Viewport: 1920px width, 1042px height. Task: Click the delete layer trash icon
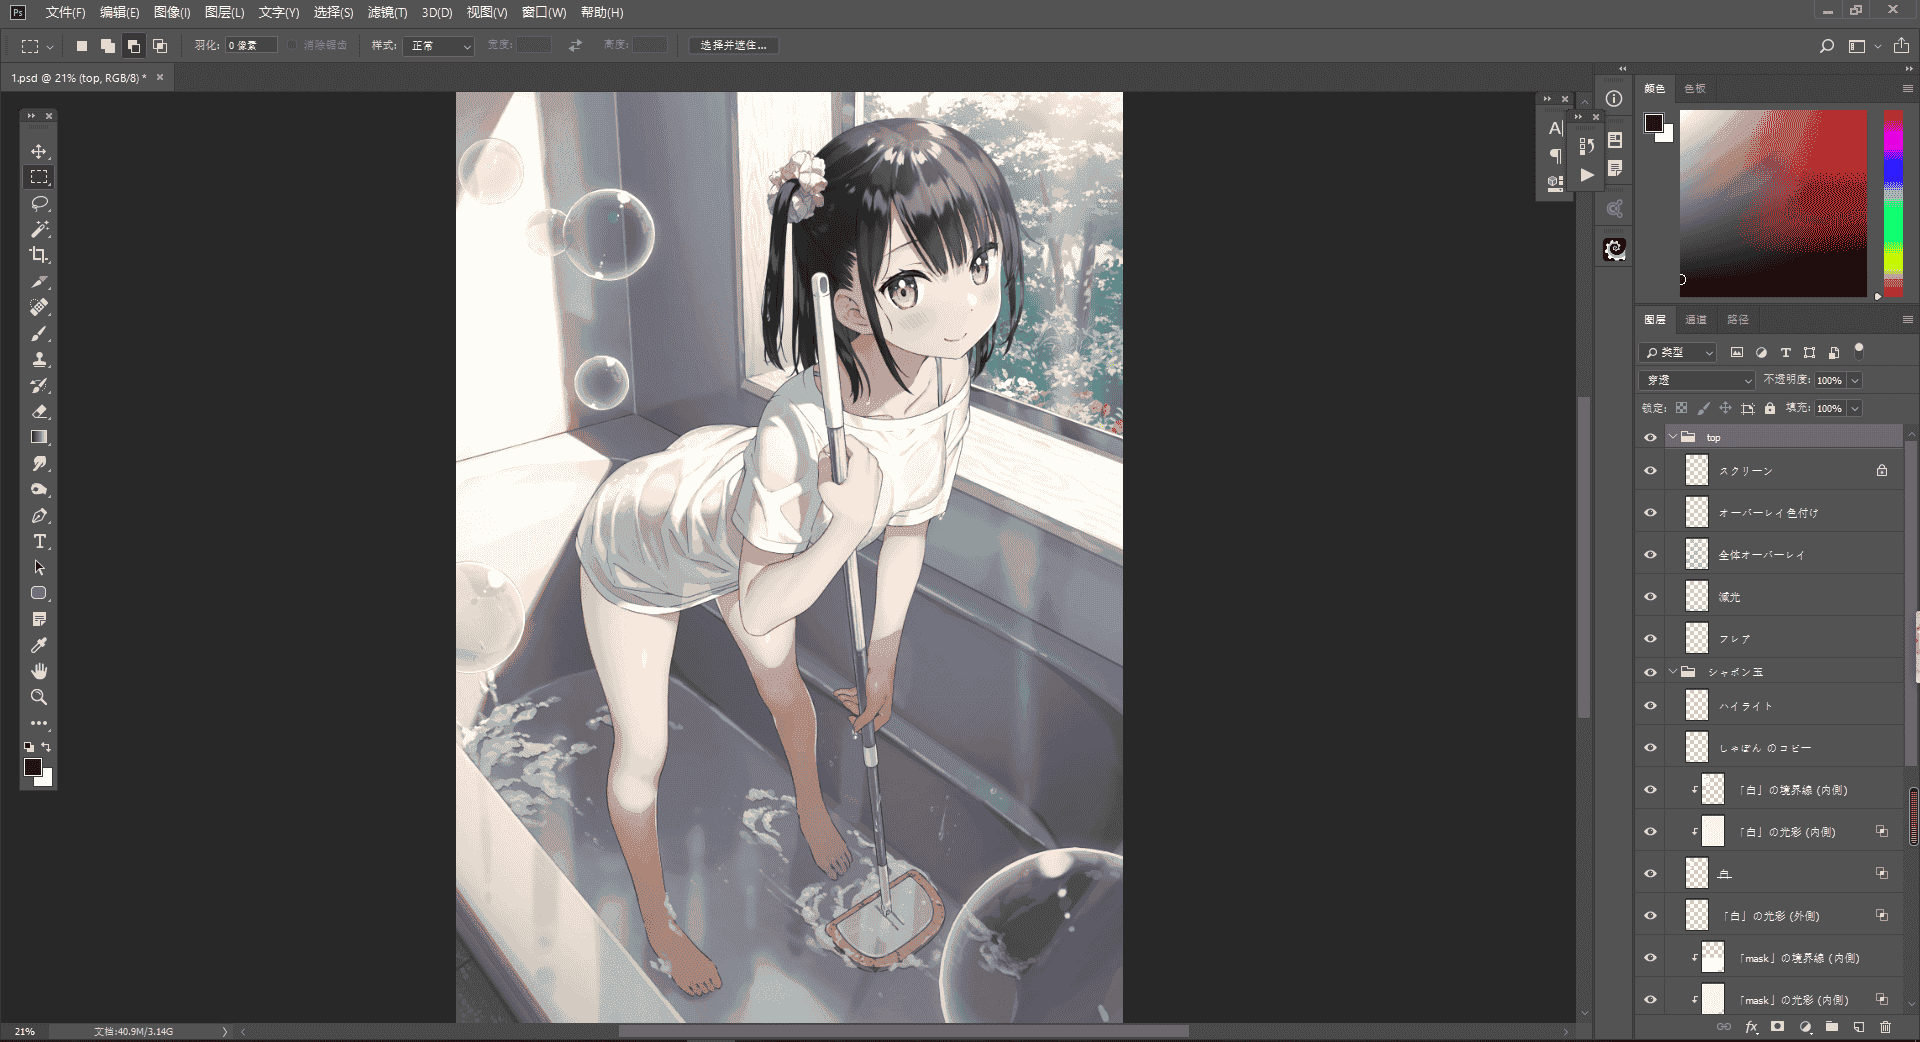pyautogui.click(x=1886, y=1027)
